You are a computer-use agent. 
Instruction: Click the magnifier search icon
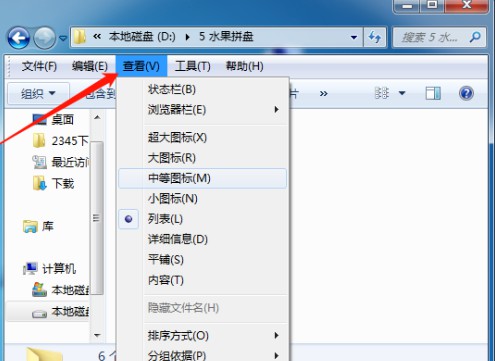[x=475, y=37]
